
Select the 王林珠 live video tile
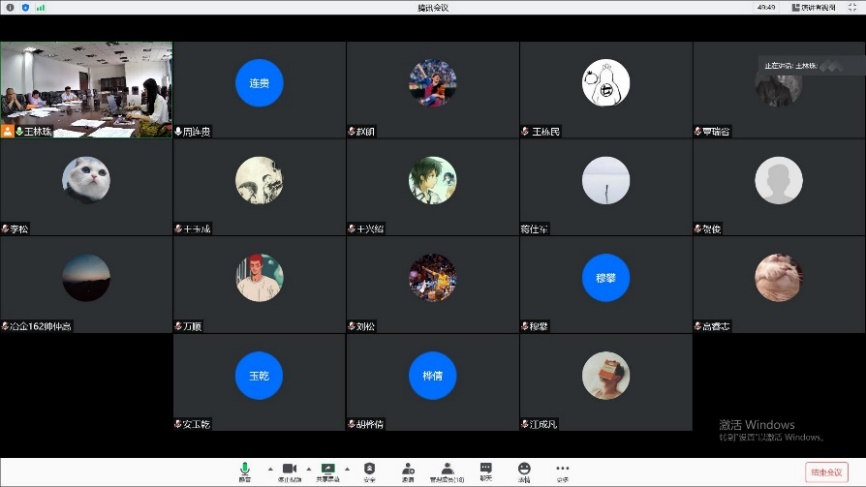[86, 89]
